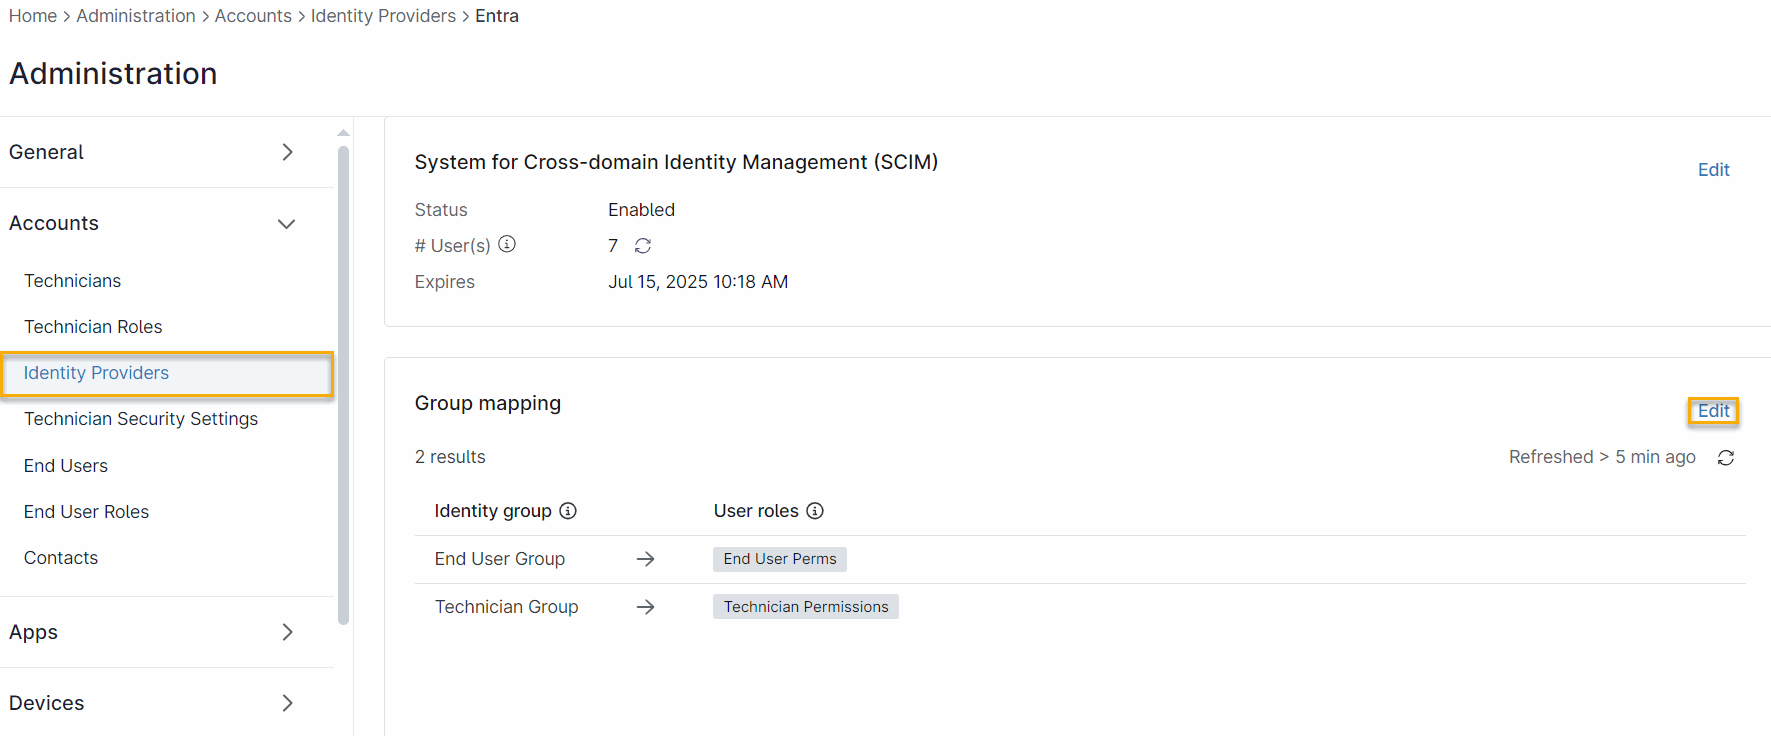Click the arrow in Technician Group row
The height and width of the screenshot is (736, 1771).
coord(645,607)
